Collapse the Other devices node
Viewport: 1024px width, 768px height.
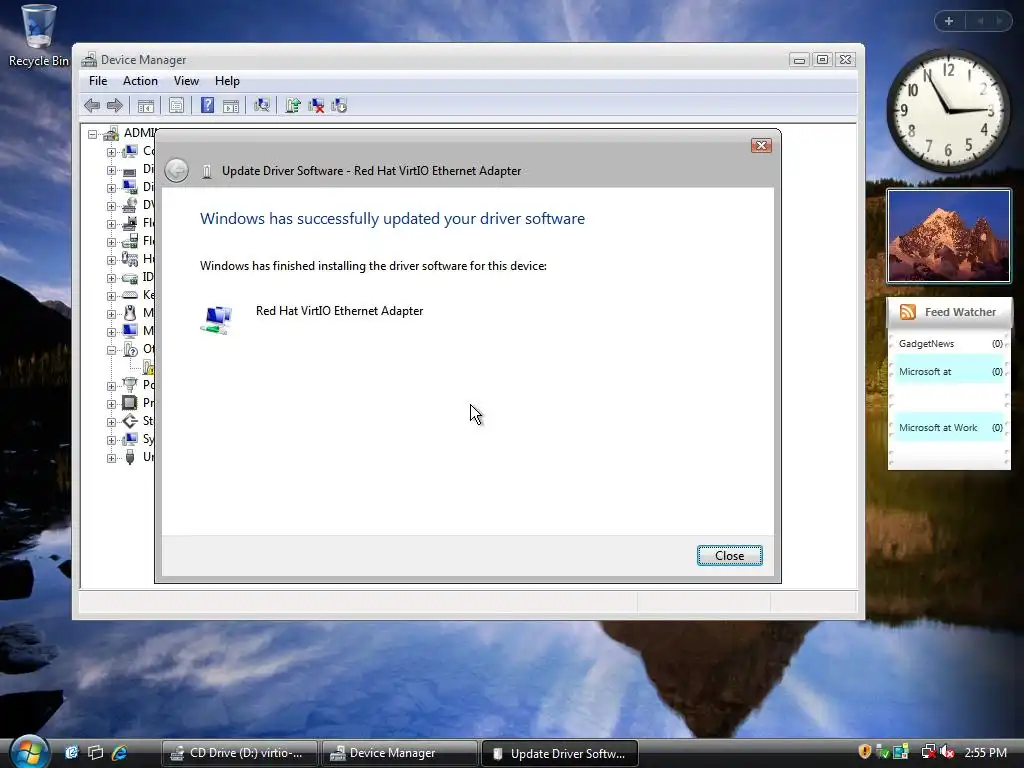click(x=111, y=350)
